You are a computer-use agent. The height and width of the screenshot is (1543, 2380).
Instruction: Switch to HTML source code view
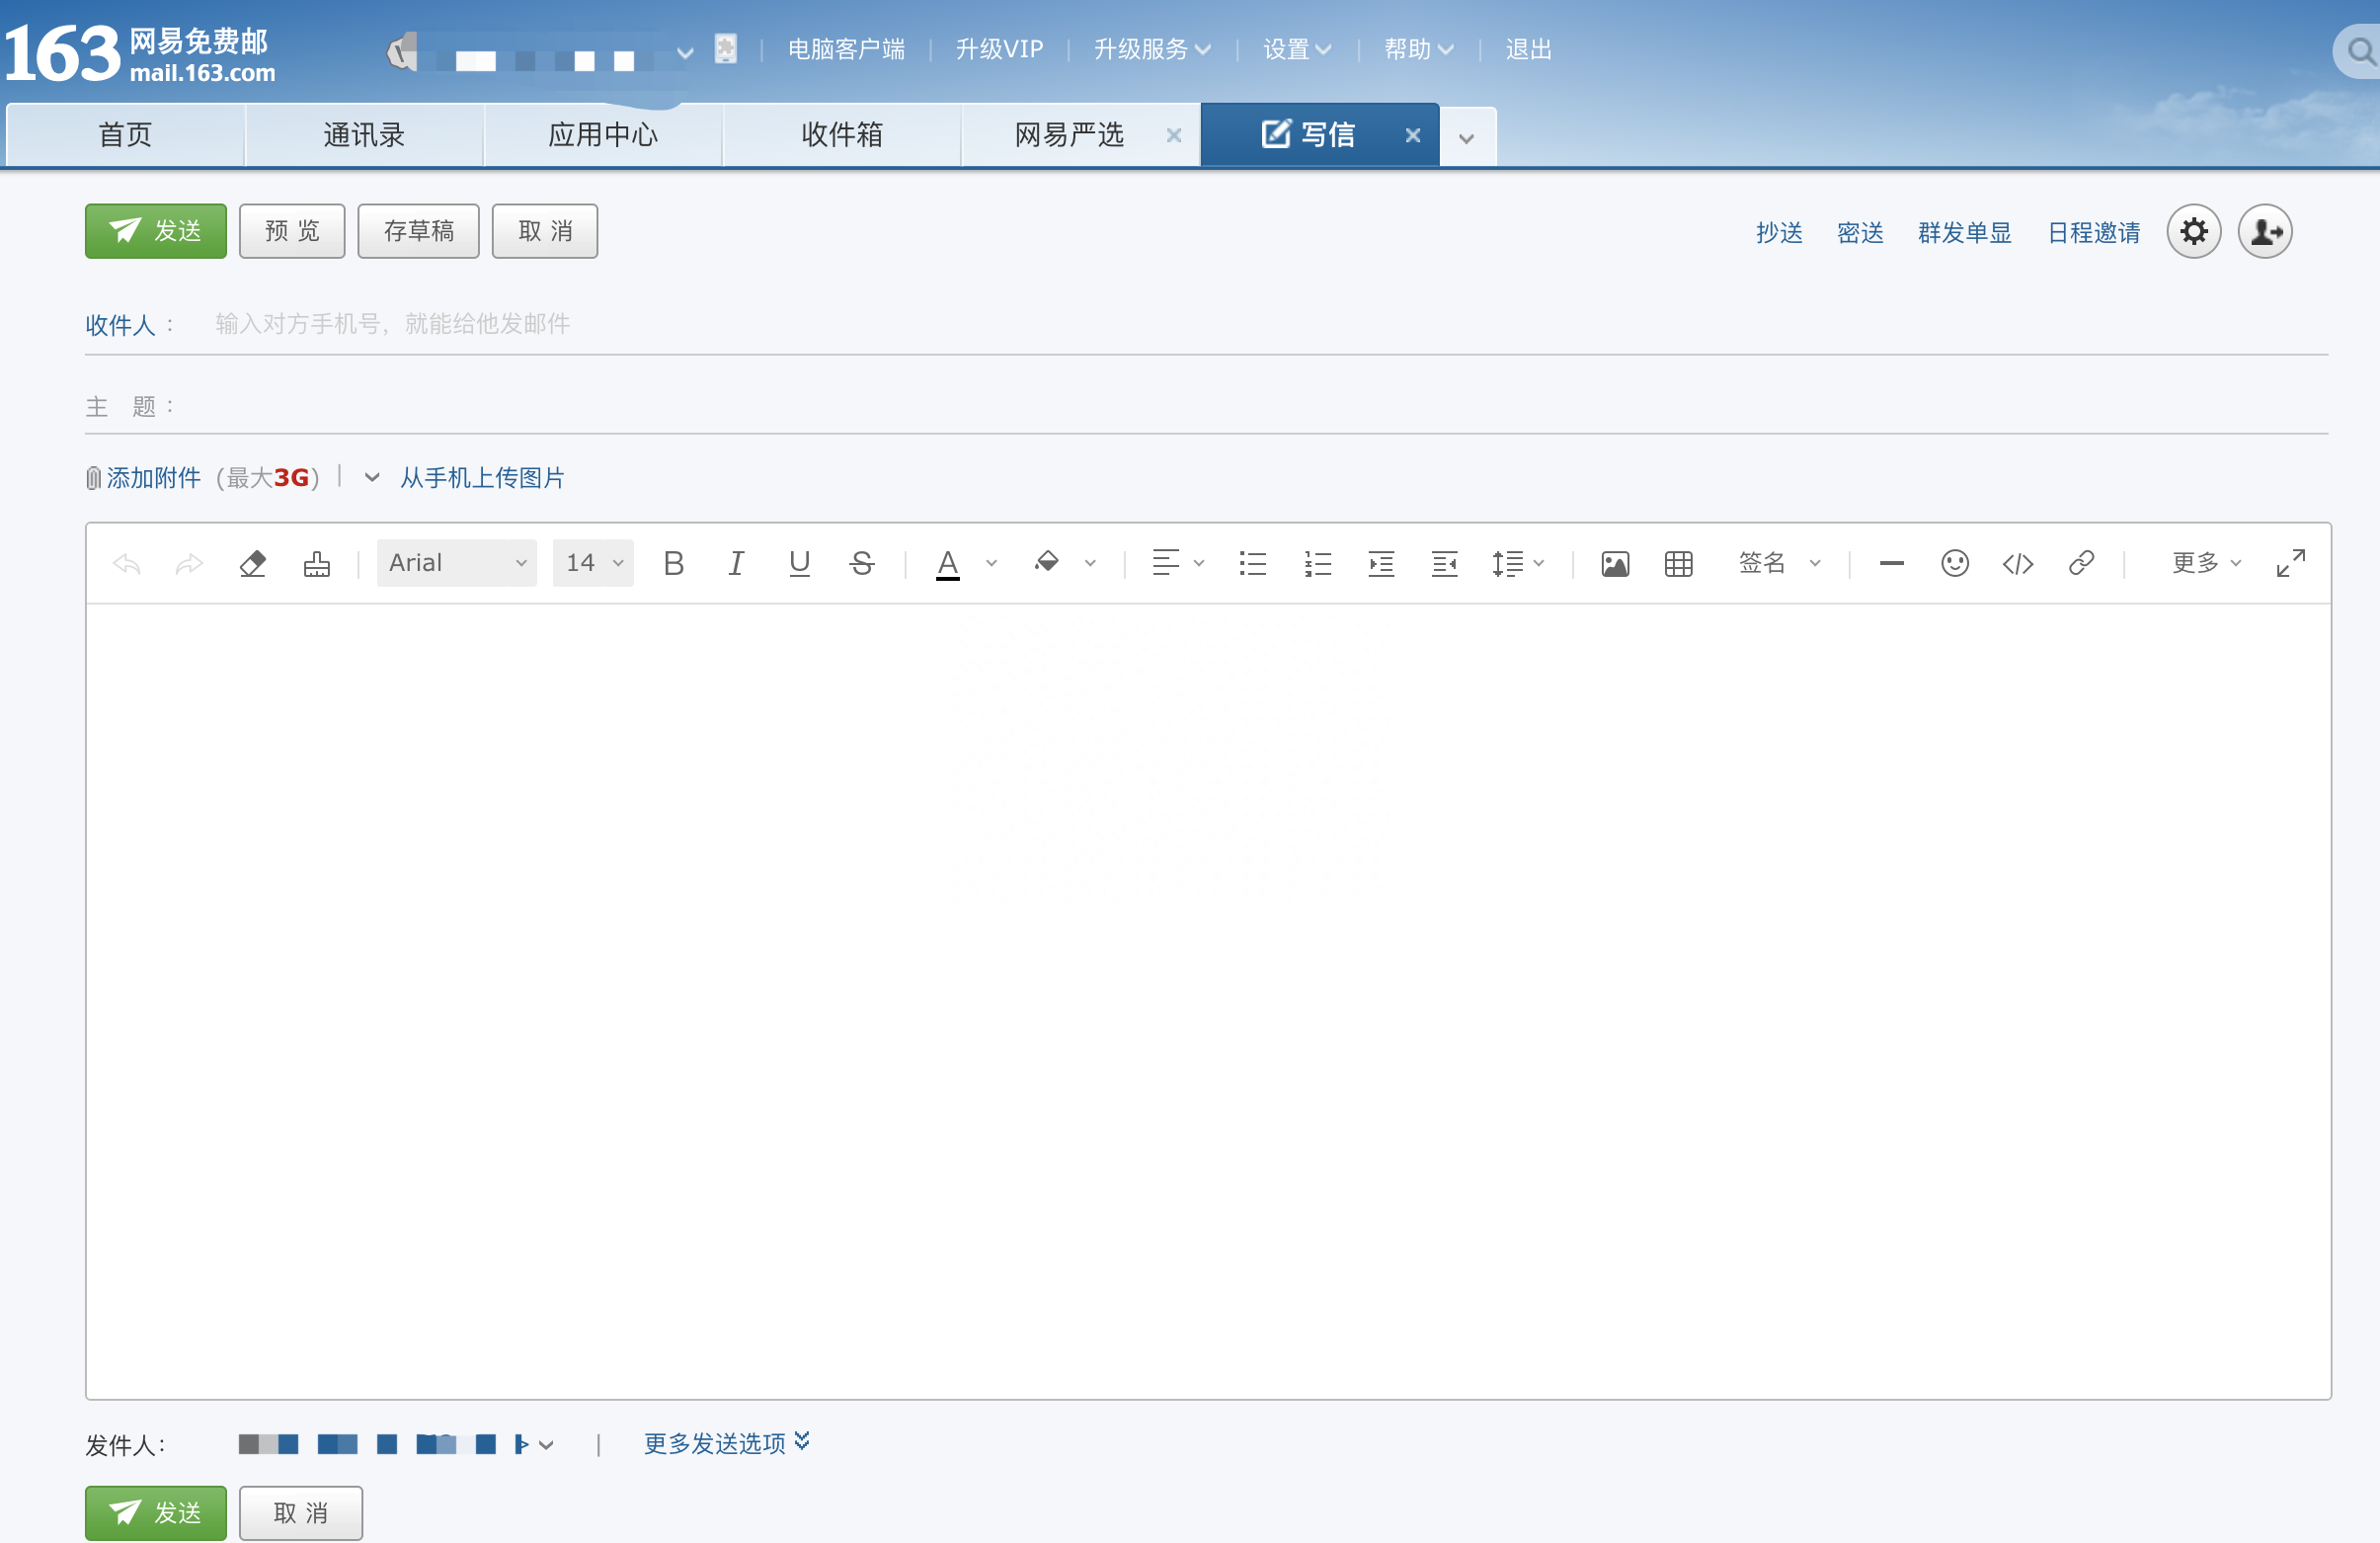coord(2017,564)
